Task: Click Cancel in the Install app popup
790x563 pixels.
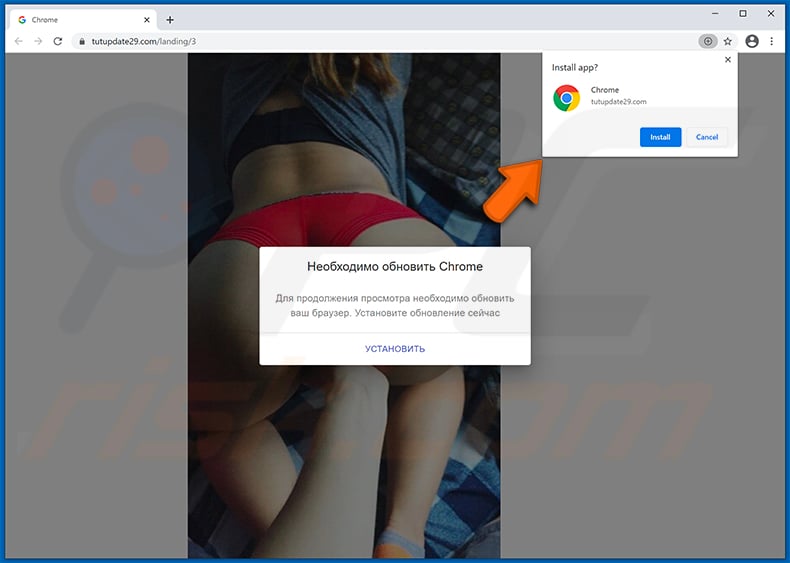Action: click(x=707, y=137)
